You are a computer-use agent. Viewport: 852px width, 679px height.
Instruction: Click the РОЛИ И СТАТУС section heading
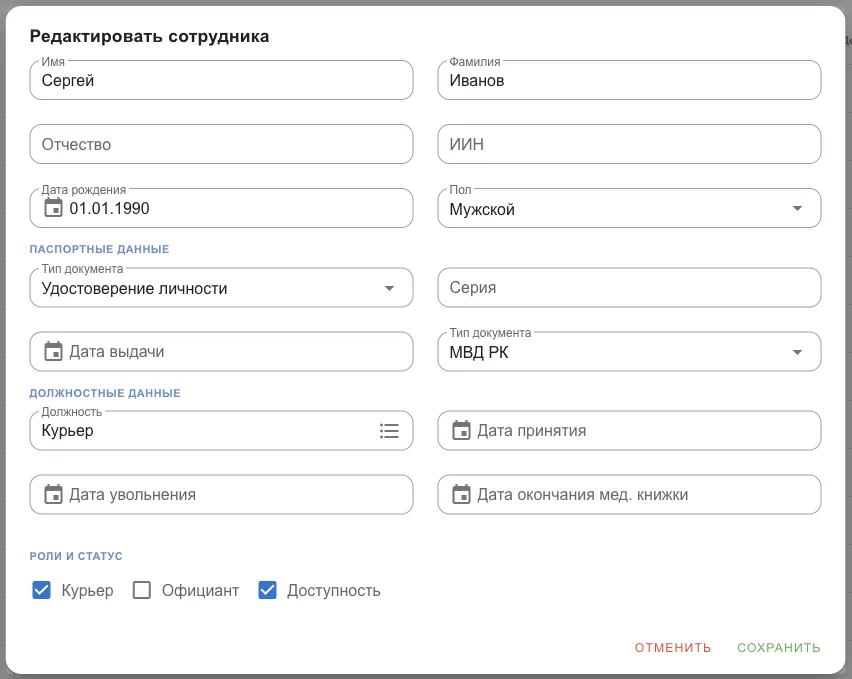click(x=76, y=556)
